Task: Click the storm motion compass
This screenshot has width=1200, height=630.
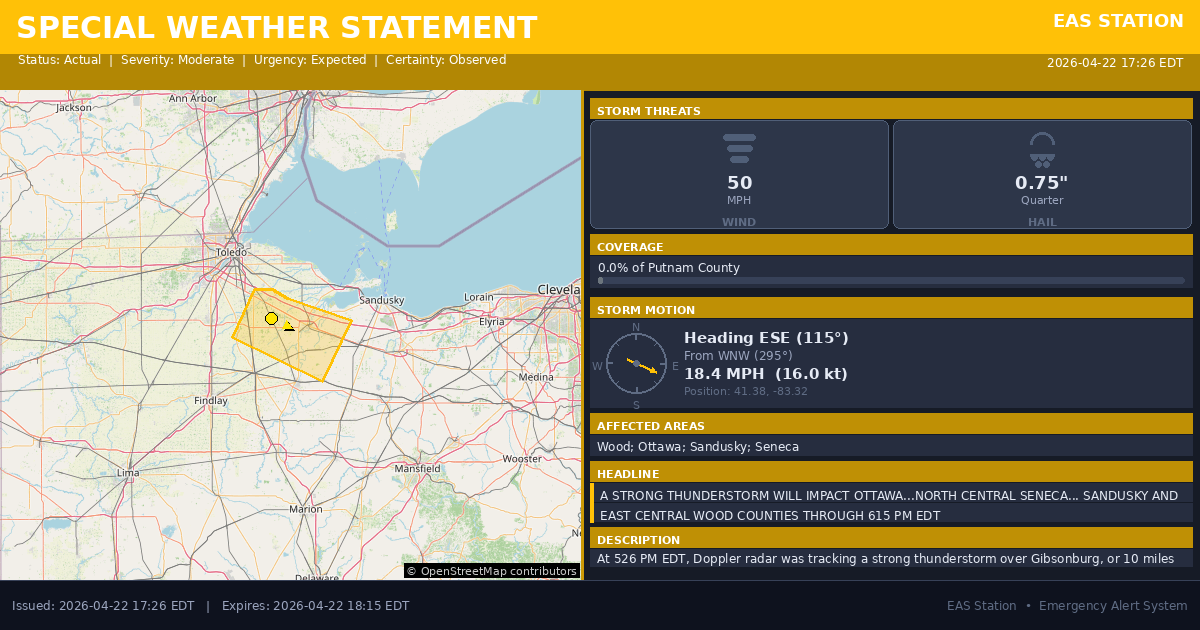Action: [x=636, y=364]
